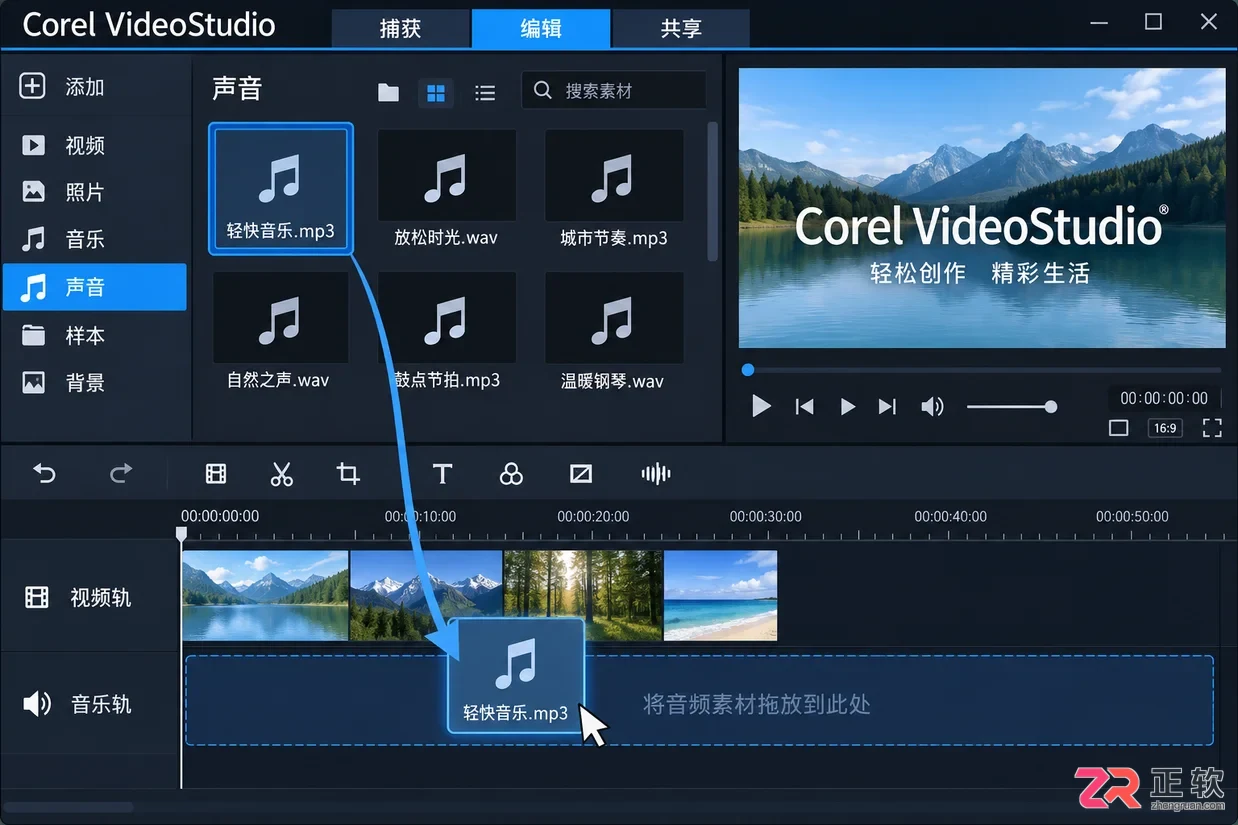This screenshot has height=825, width=1238.
Task: Click the 搜索素材 search field
Action: [x=613, y=90]
